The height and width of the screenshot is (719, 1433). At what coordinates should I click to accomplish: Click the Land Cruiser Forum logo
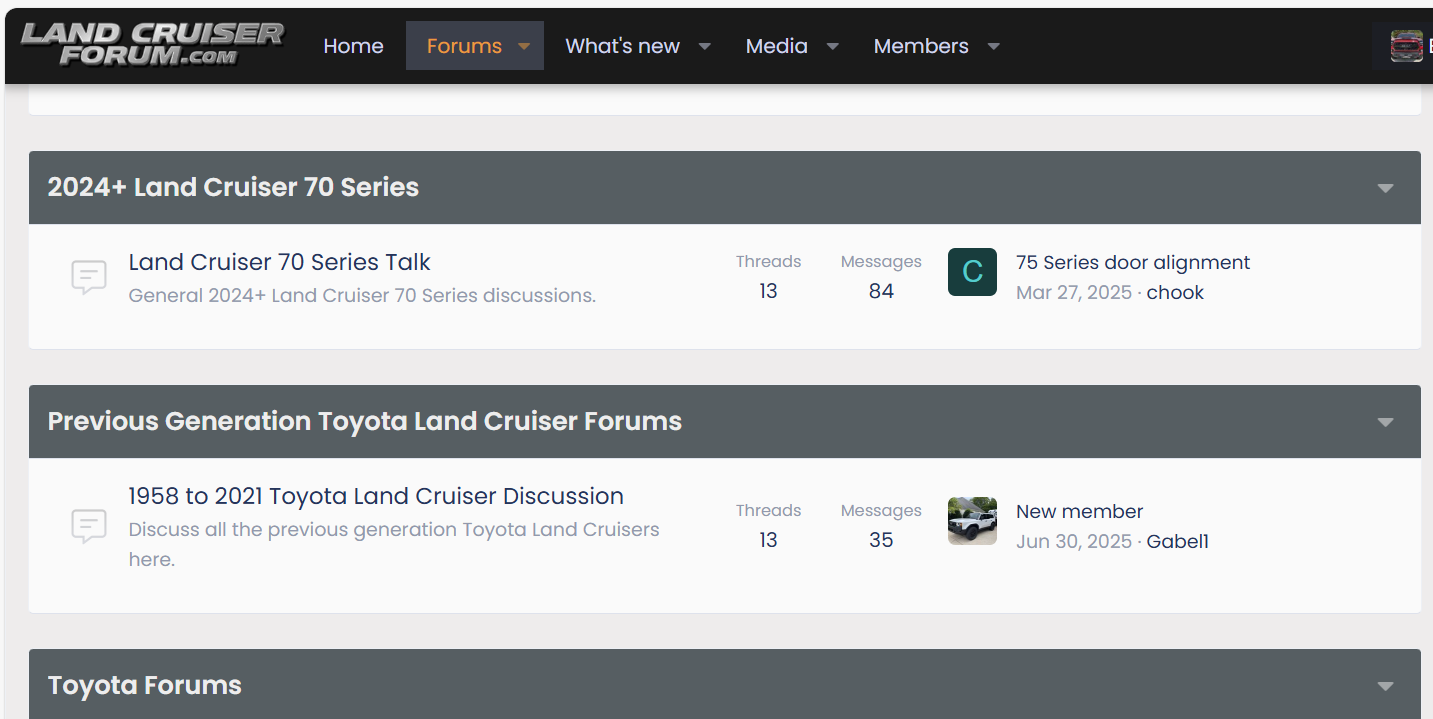[x=152, y=46]
